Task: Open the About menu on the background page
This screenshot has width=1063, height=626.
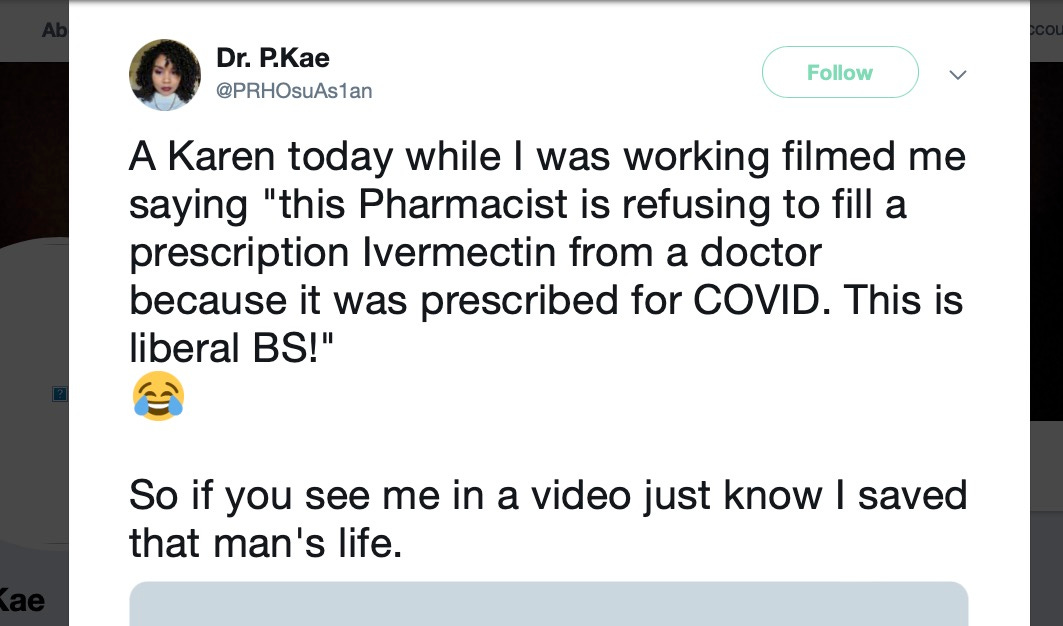Action: pyautogui.click(x=57, y=30)
